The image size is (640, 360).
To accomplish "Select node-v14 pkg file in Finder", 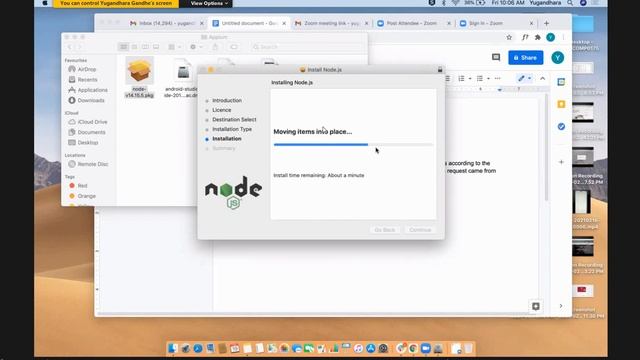I will pos(140,78).
